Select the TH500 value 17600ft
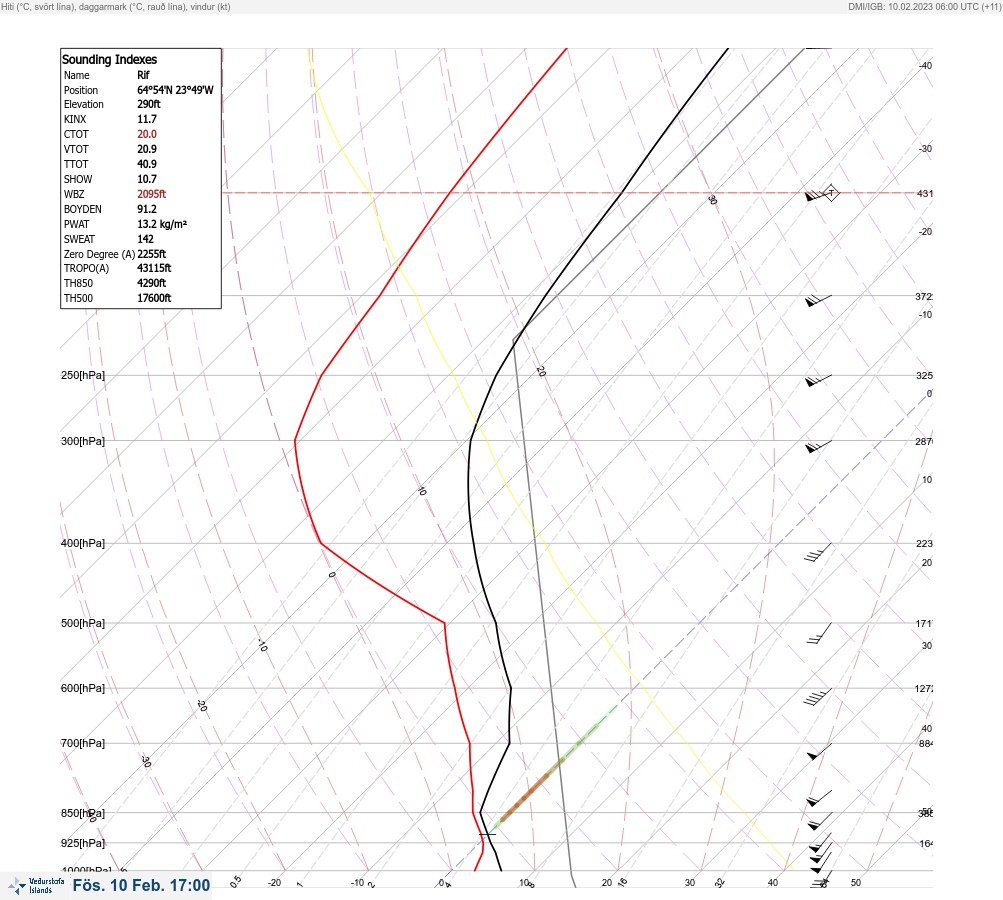The height and width of the screenshot is (900, 1003). tap(154, 298)
